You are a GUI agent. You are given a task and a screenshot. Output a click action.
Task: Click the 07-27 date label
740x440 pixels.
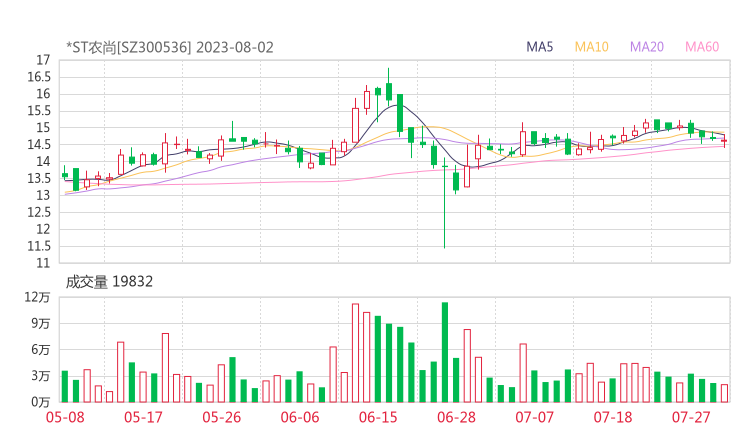[691, 417]
